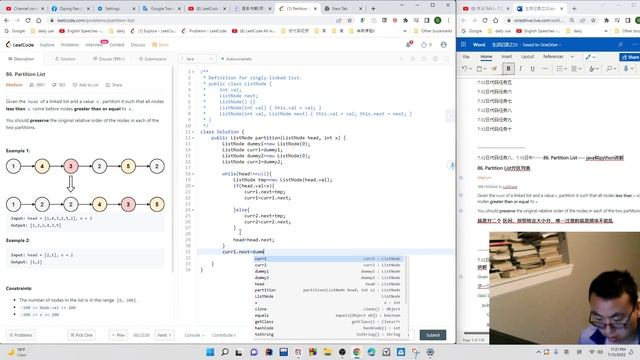Open LeetCode notifications bell
The width and height of the screenshot is (640, 360).
click(x=409, y=44)
